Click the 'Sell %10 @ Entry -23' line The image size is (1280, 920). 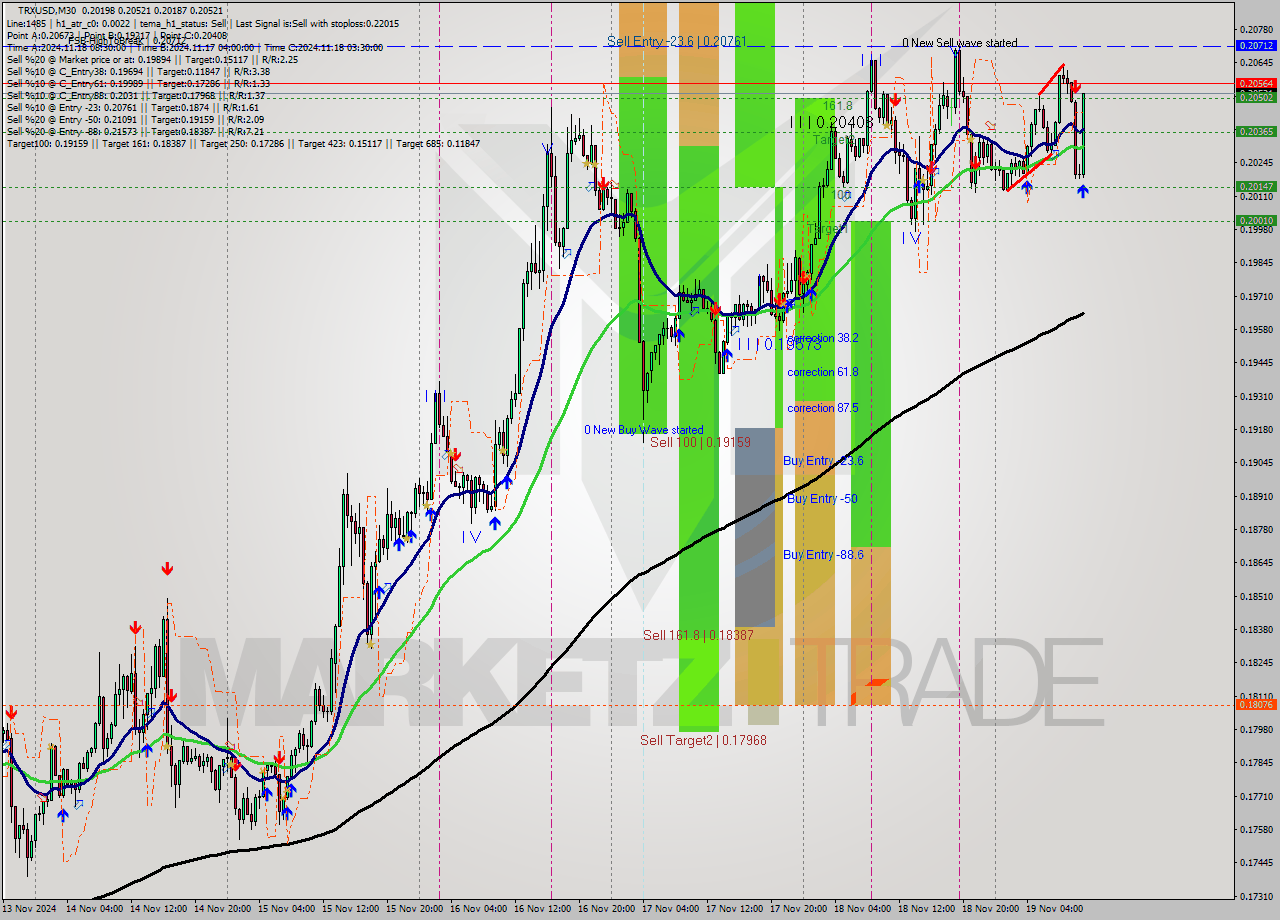[133, 107]
